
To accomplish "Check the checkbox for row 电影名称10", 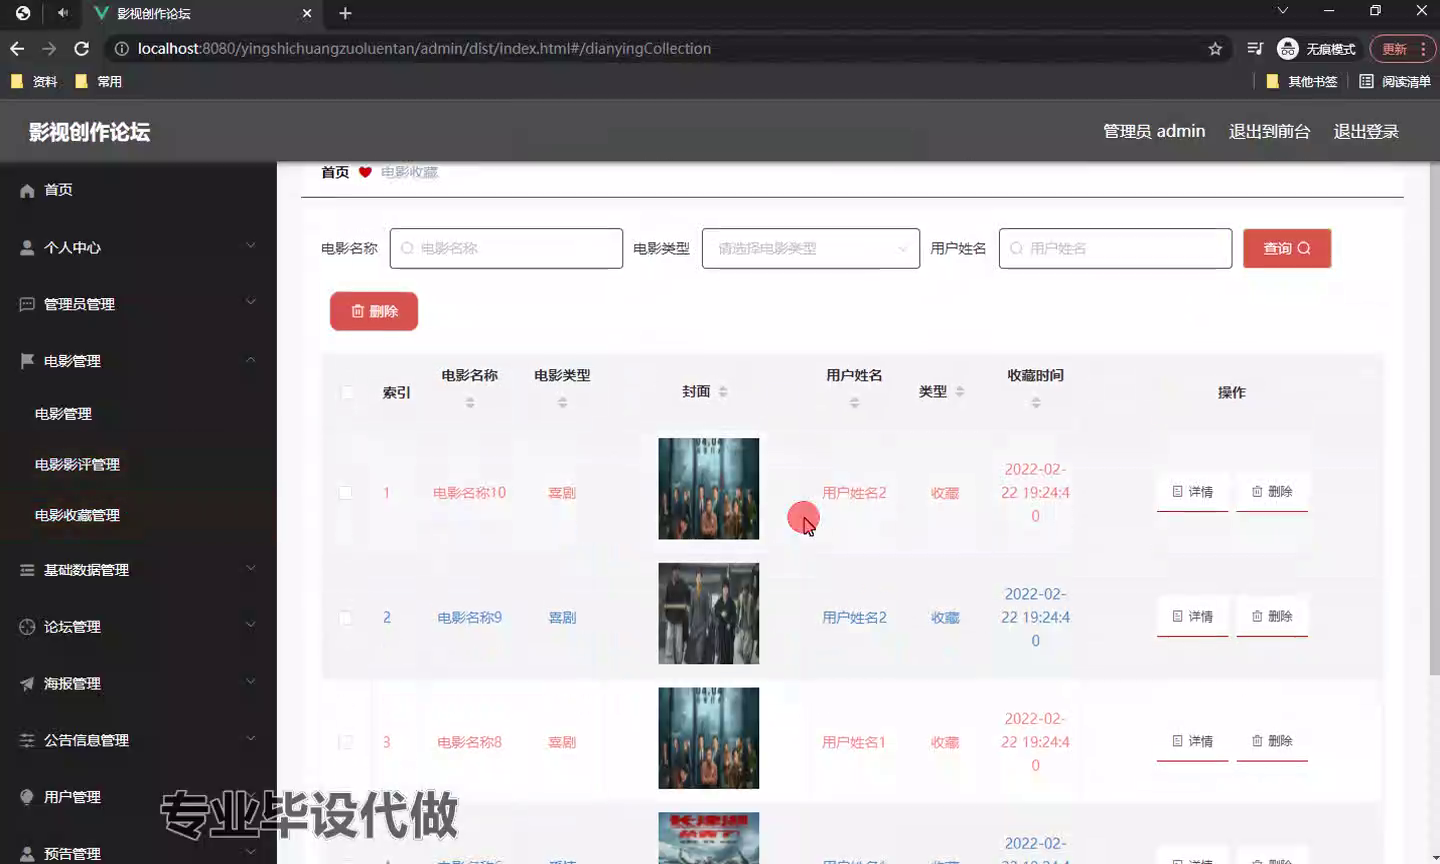I will [x=345, y=492].
